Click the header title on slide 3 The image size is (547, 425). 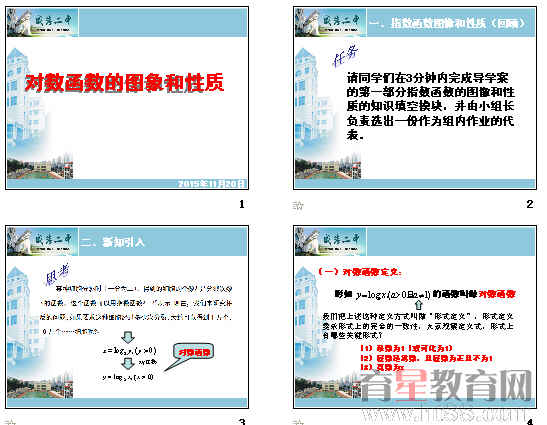(112, 242)
